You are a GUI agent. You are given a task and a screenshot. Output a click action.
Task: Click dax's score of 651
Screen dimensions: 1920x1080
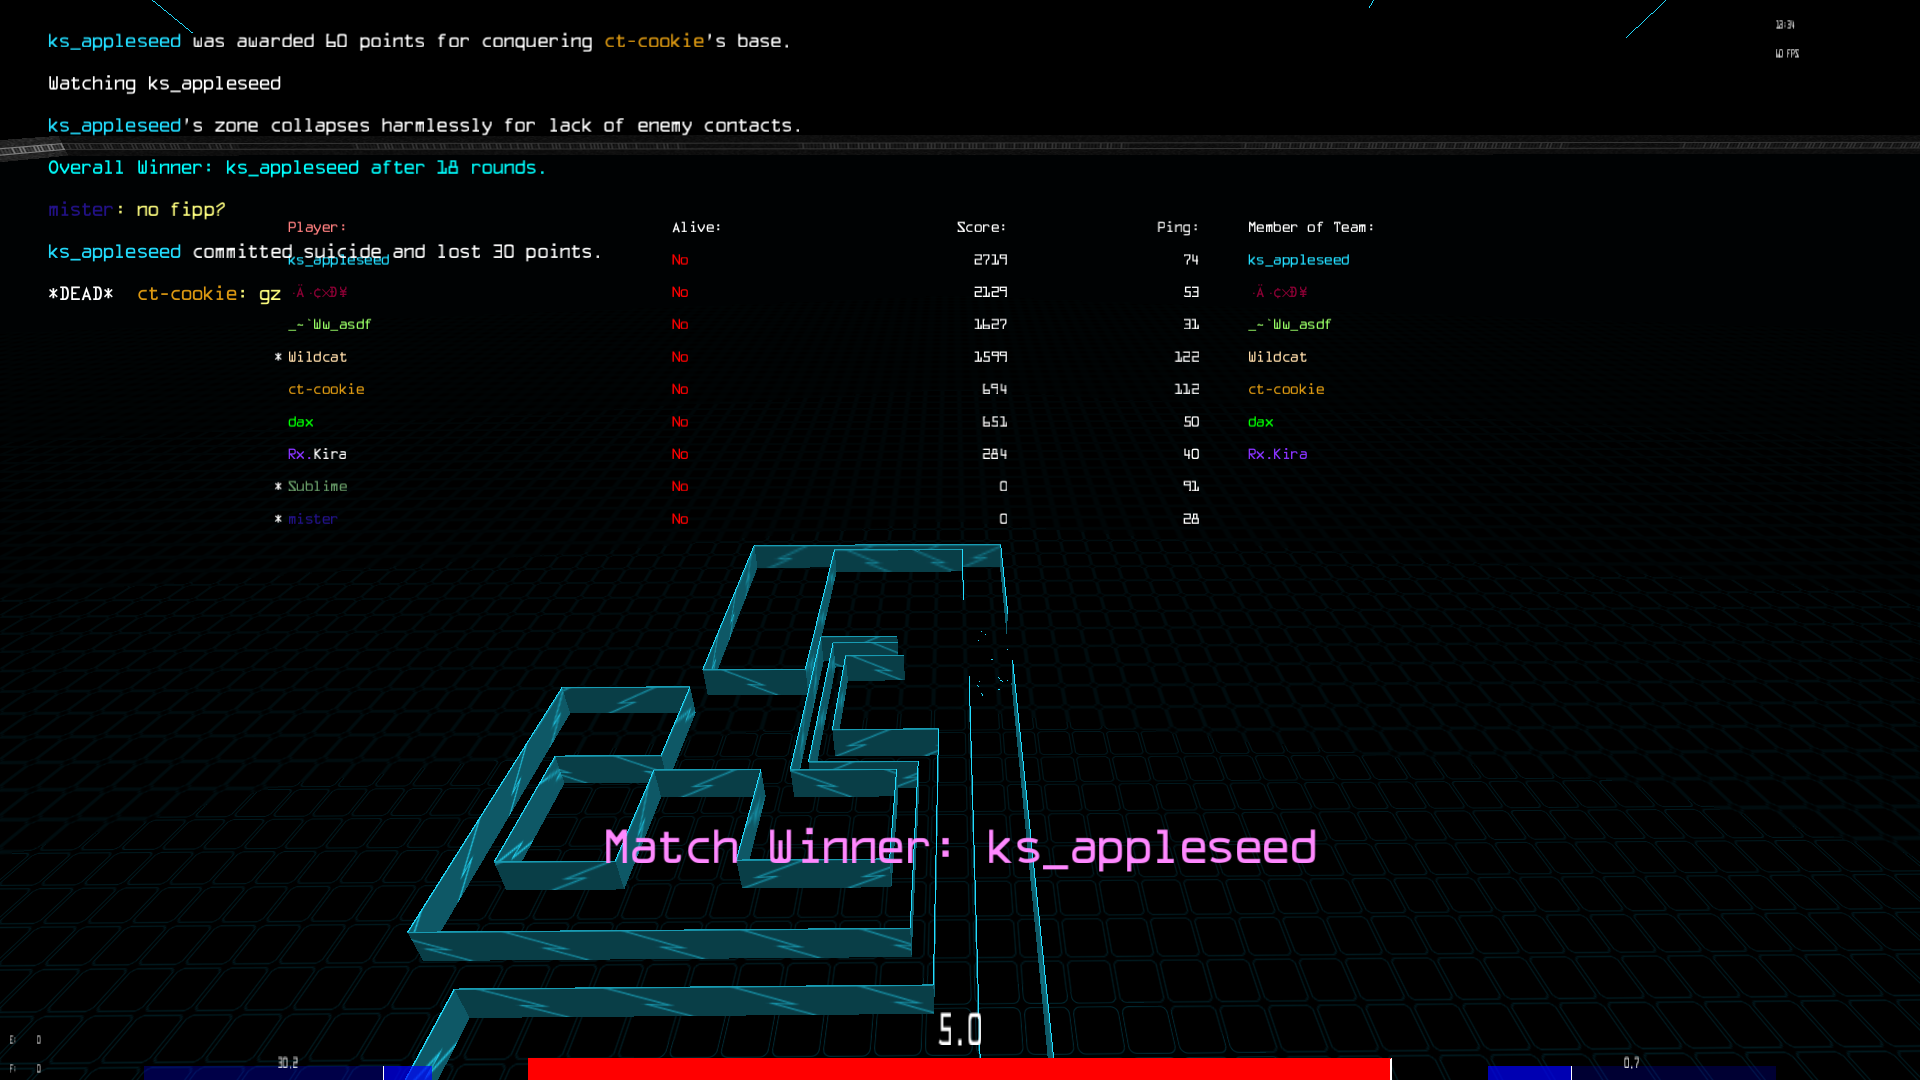coord(994,422)
